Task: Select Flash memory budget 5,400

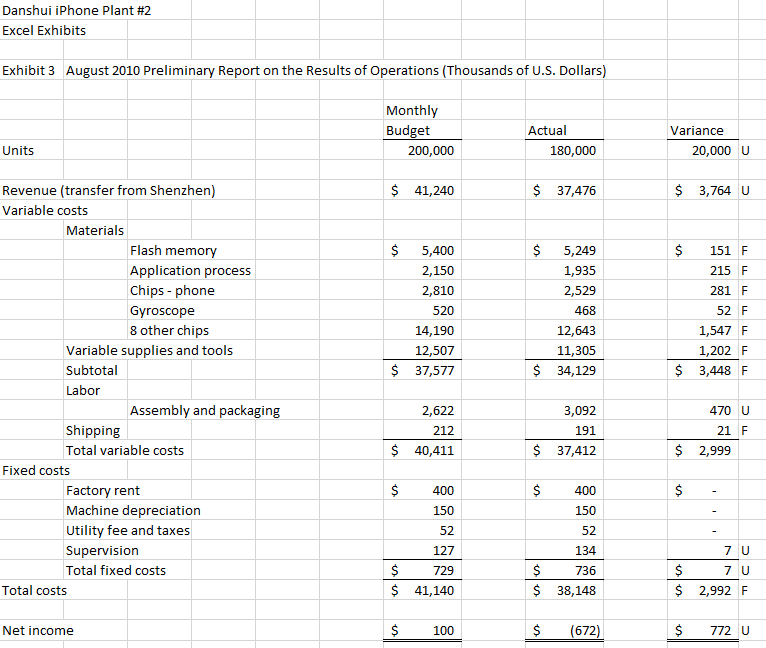Action: pyautogui.click(x=438, y=251)
